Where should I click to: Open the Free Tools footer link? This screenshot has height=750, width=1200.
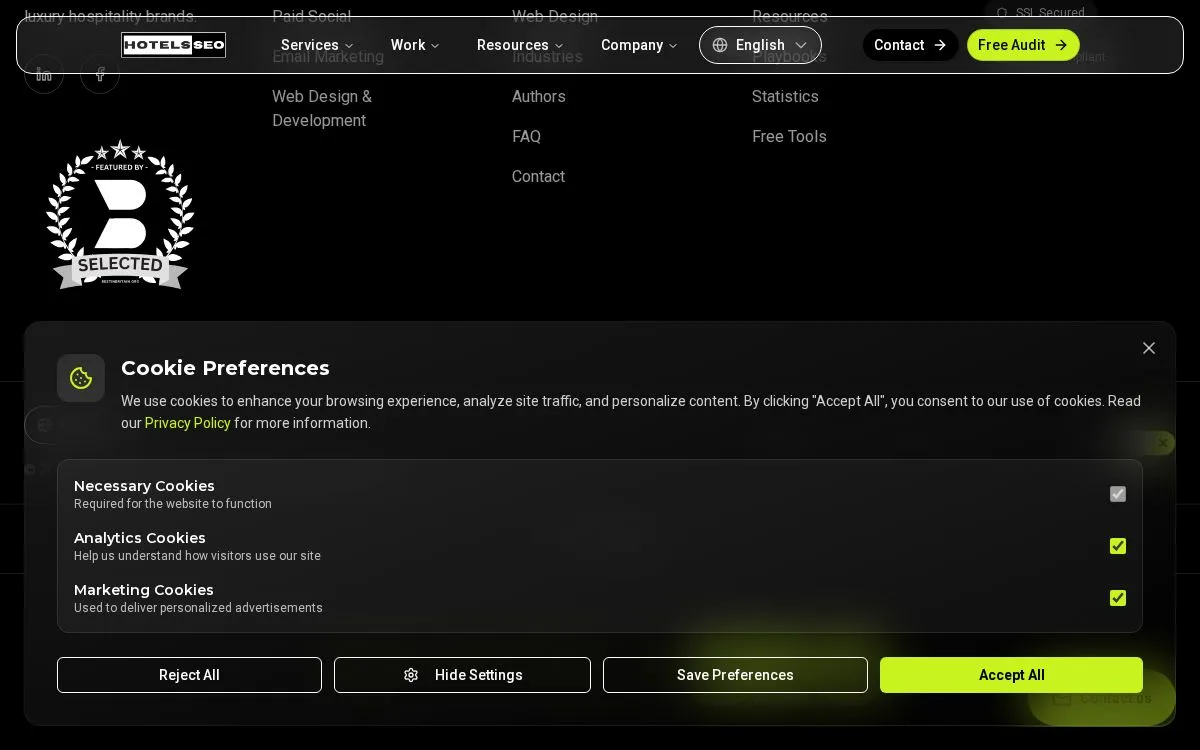[789, 137]
